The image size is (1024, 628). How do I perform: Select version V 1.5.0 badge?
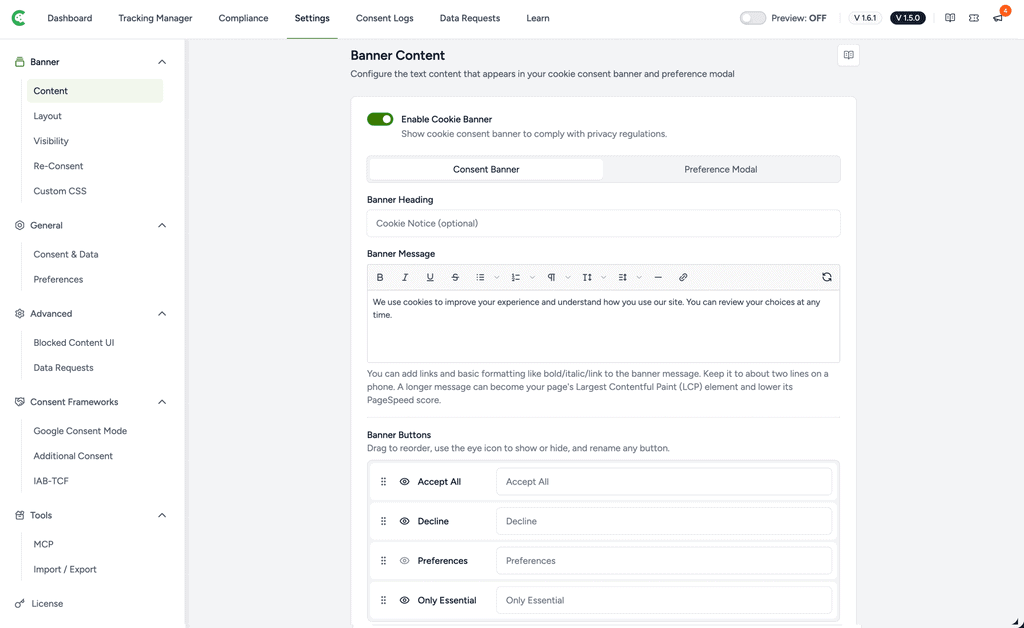(908, 18)
